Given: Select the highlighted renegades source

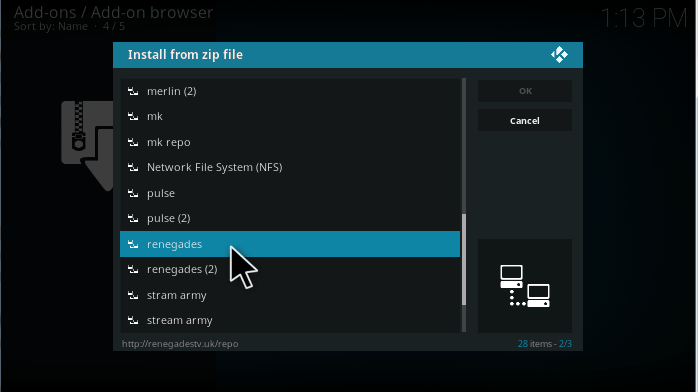Looking at the screenshot, I should 290,244.
